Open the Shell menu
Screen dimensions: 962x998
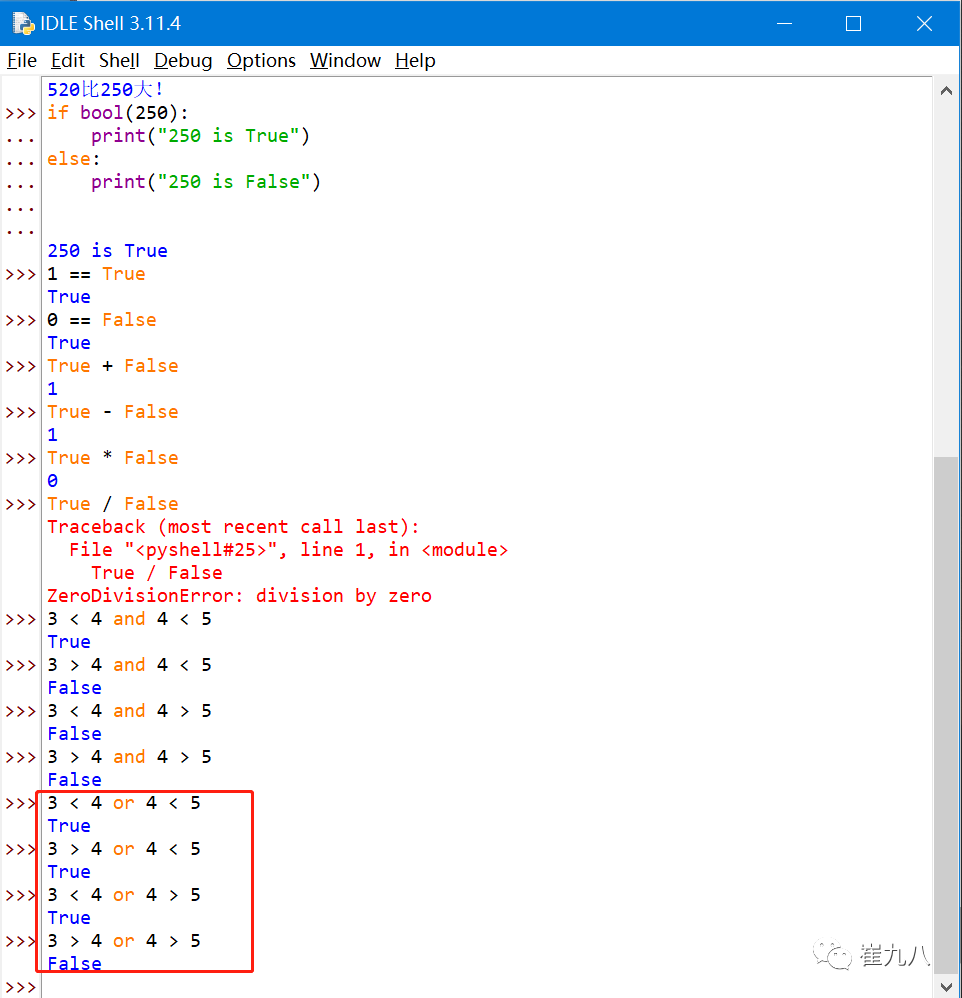[119, 60]
